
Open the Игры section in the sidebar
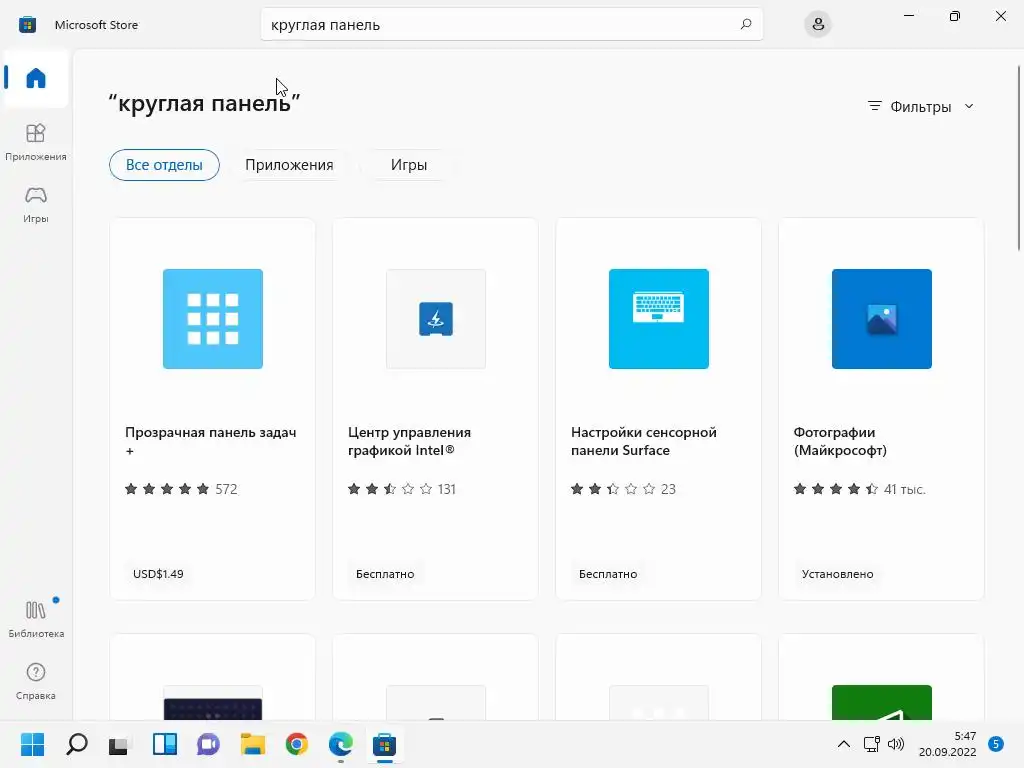pos(36,204)
